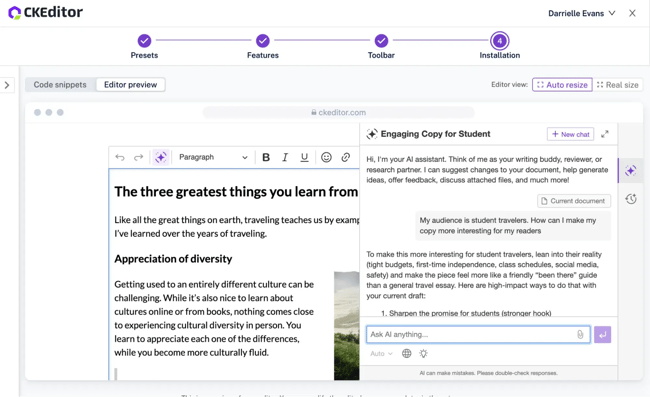Select the Installation step
The height and width of the screenshot is (397, 650).
[x=500, y=46]
